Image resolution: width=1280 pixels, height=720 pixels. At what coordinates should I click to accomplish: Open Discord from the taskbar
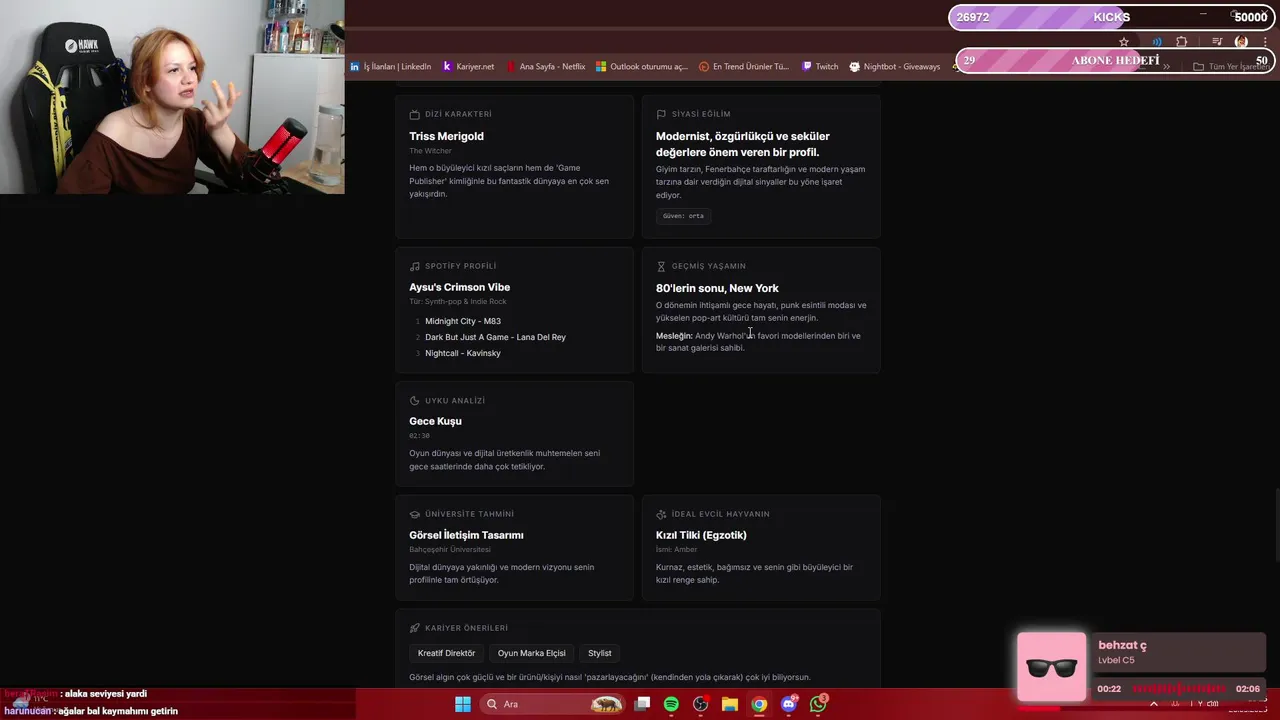[x=789, y=704]
